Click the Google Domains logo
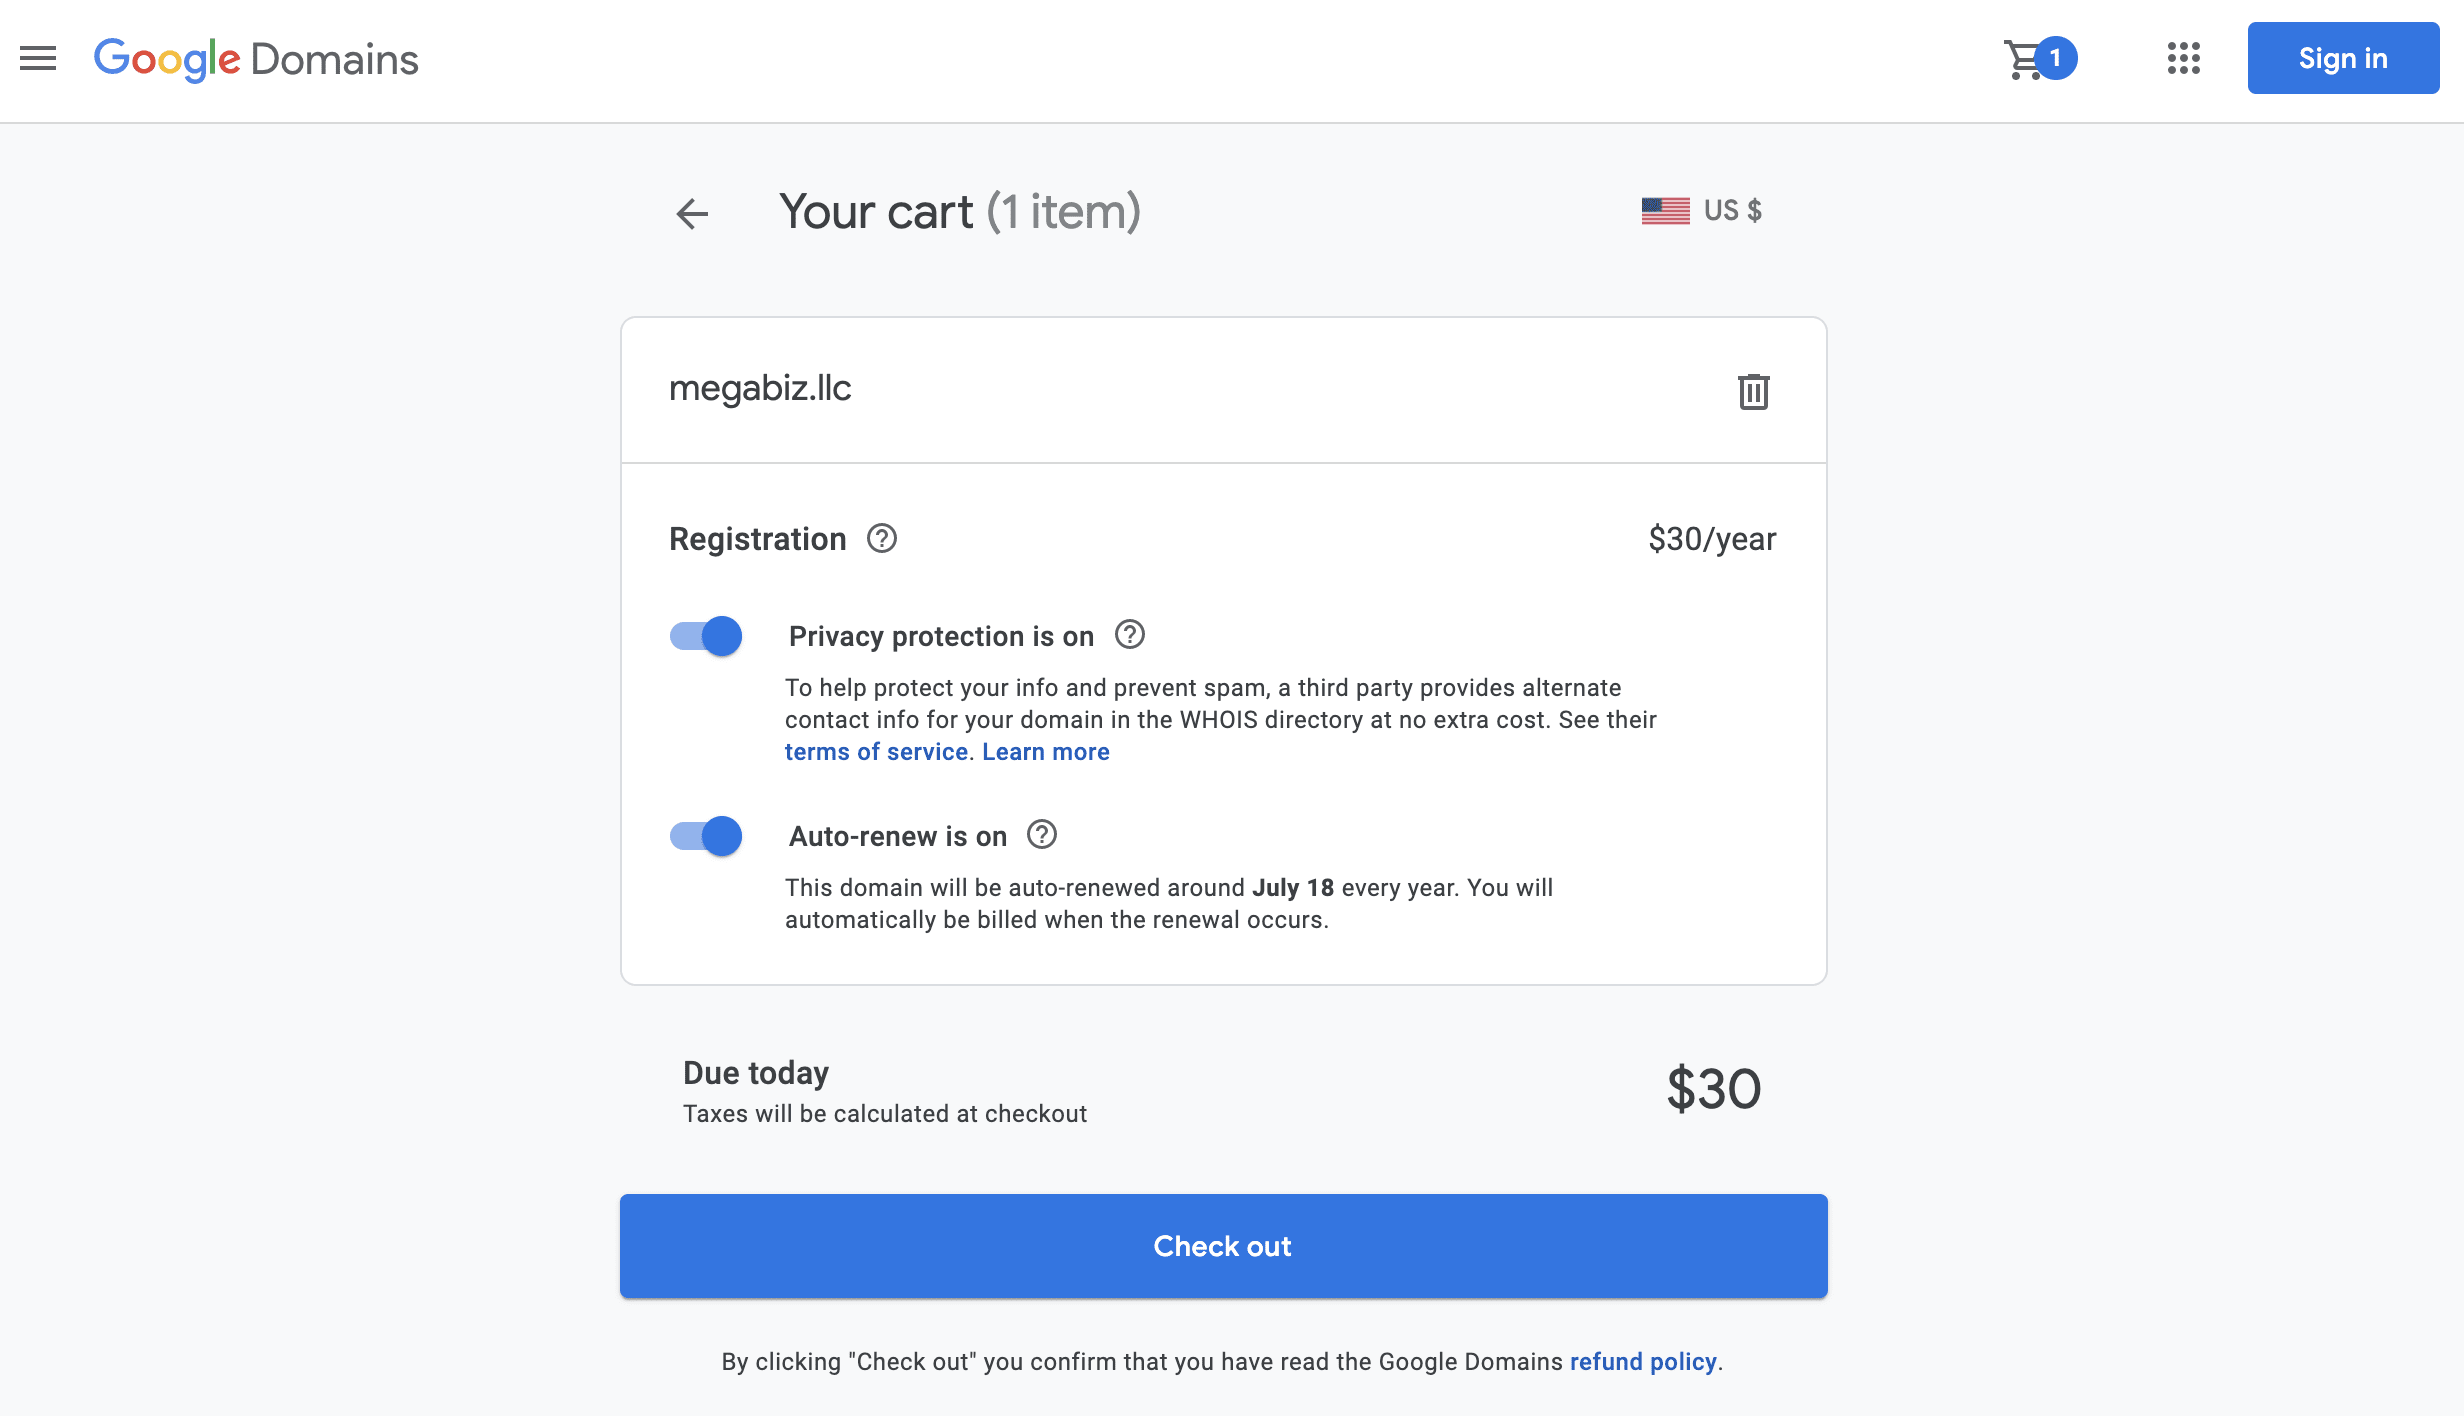 point(256,60)
